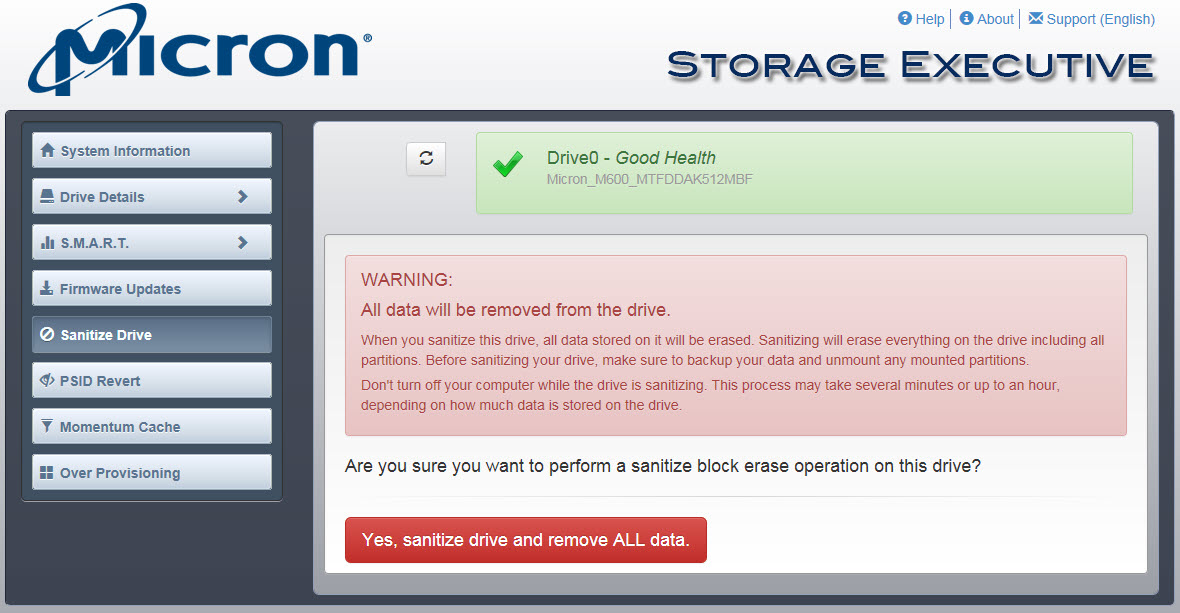The image size is (1180, 613).
Task: Open the PSID Revert menu item
Action: (x=152, y=381)
